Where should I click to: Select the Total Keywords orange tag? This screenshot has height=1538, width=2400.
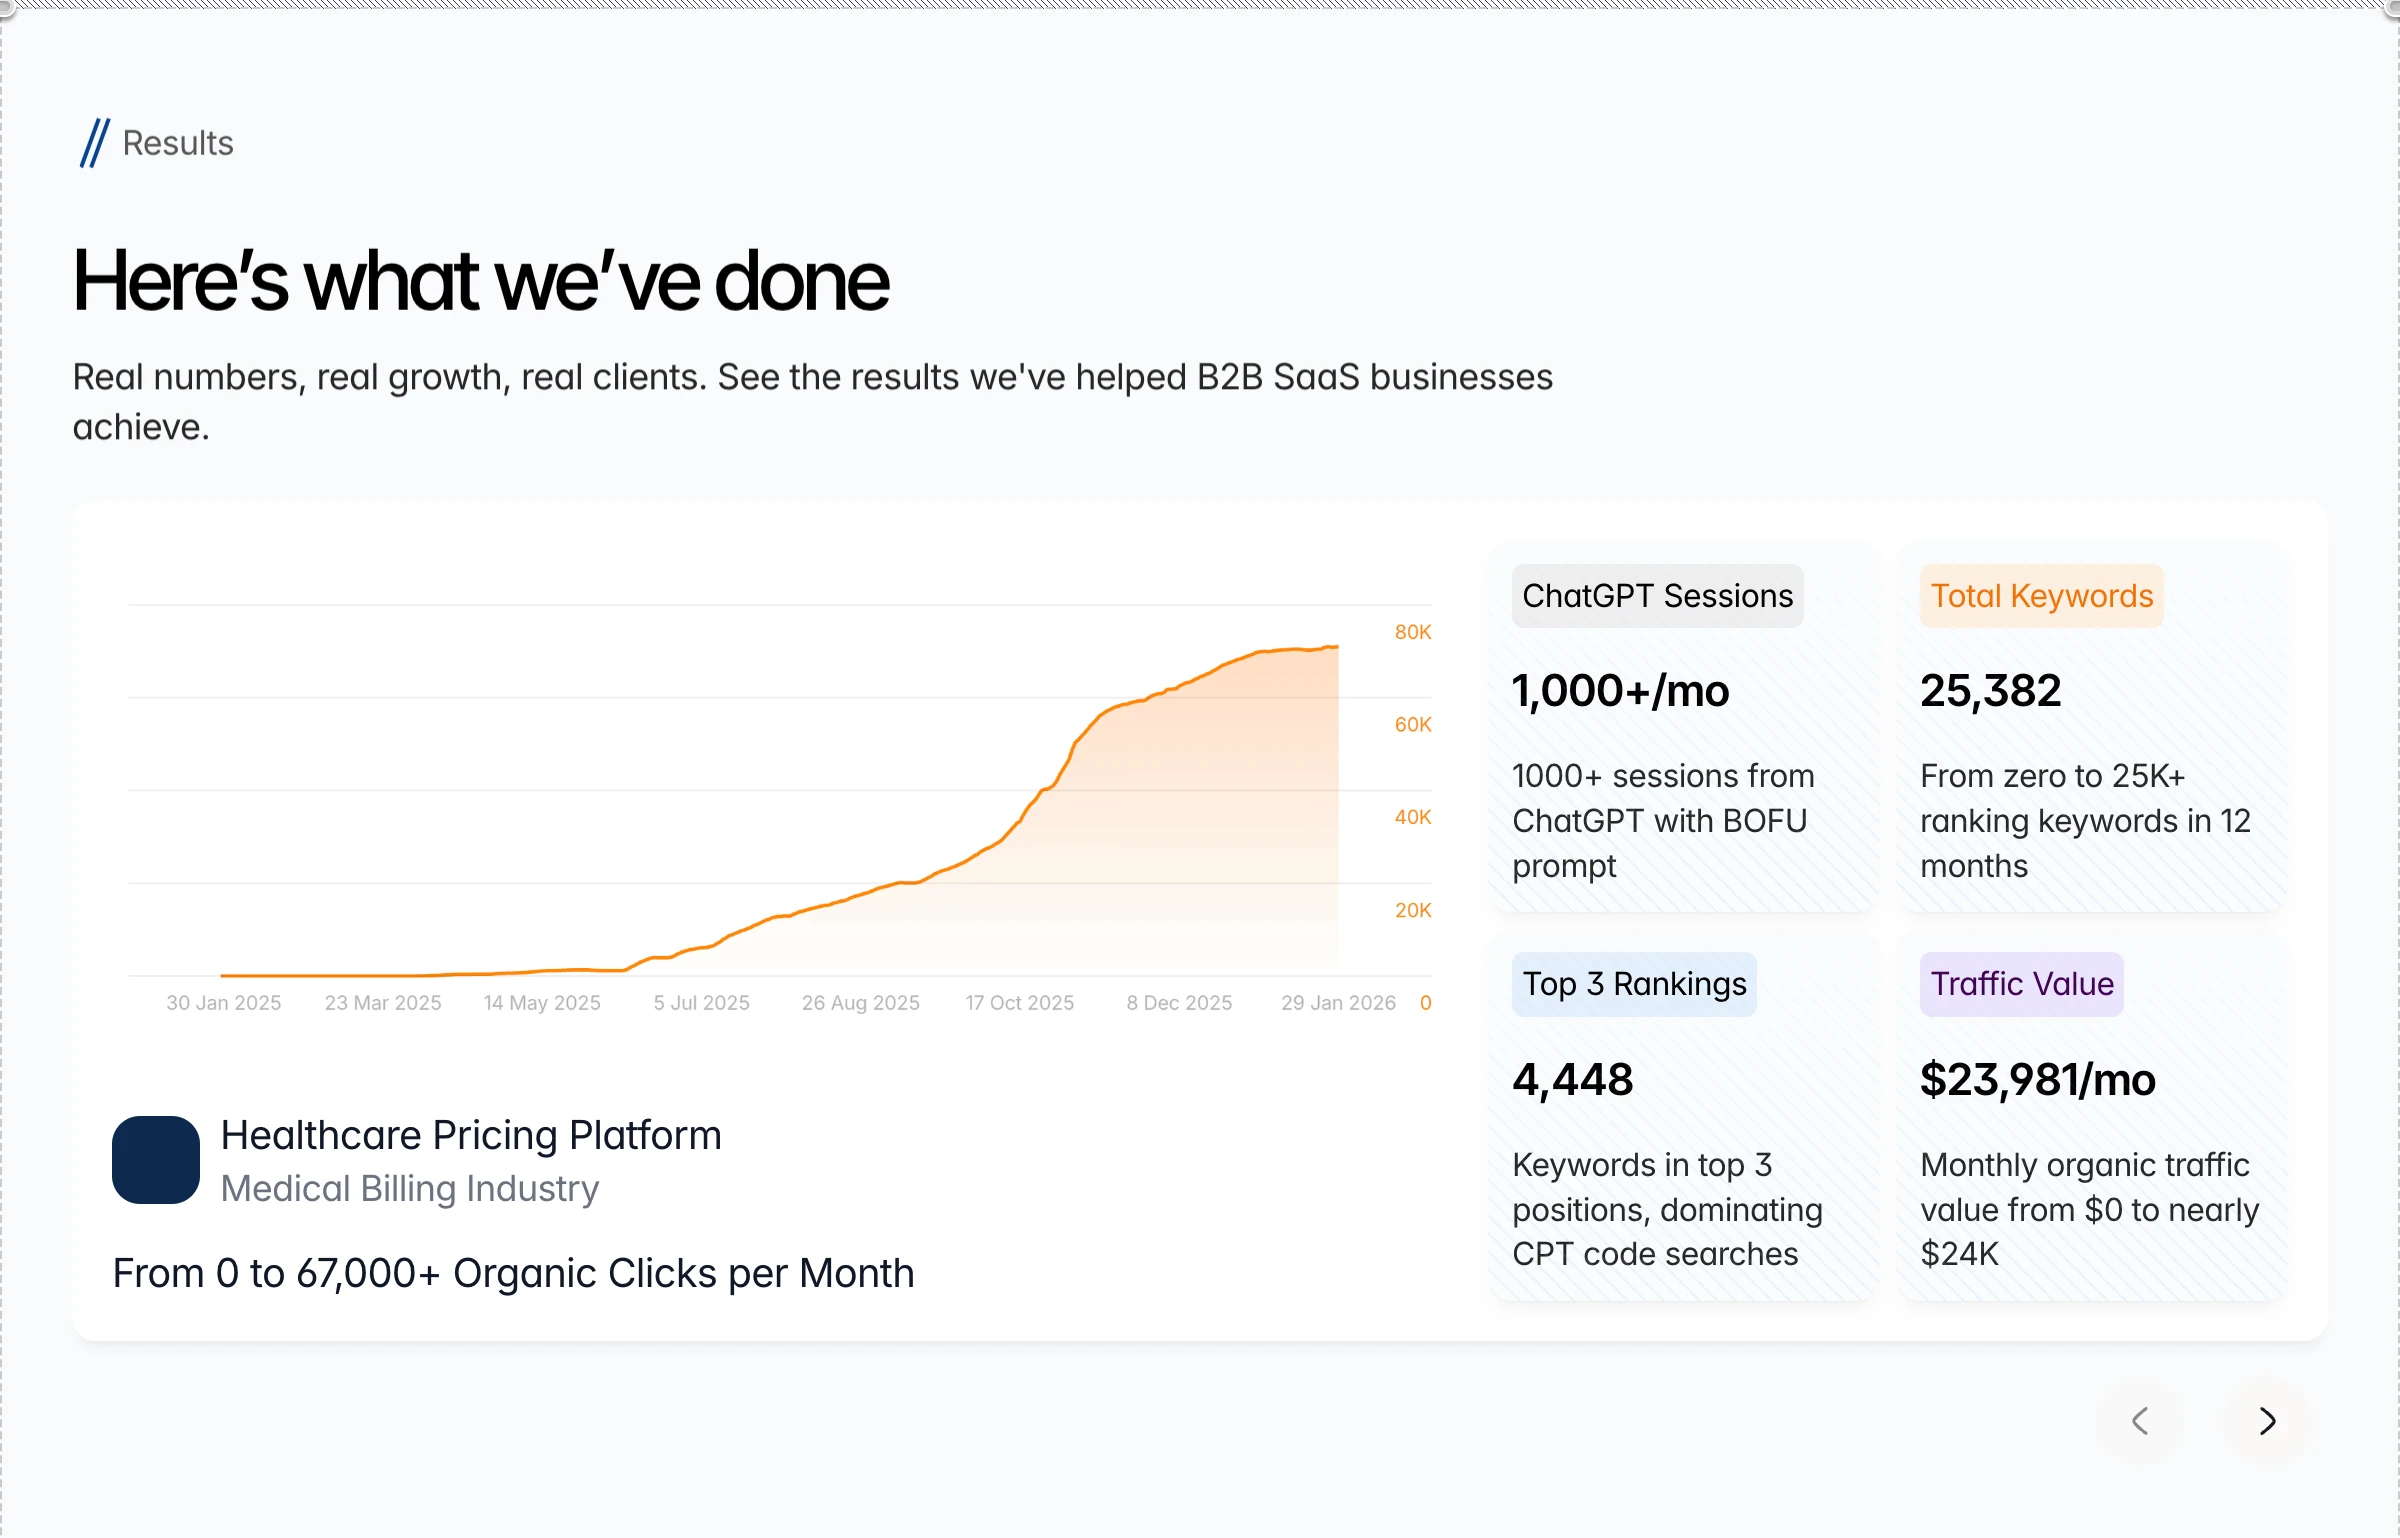[2041, 596]
